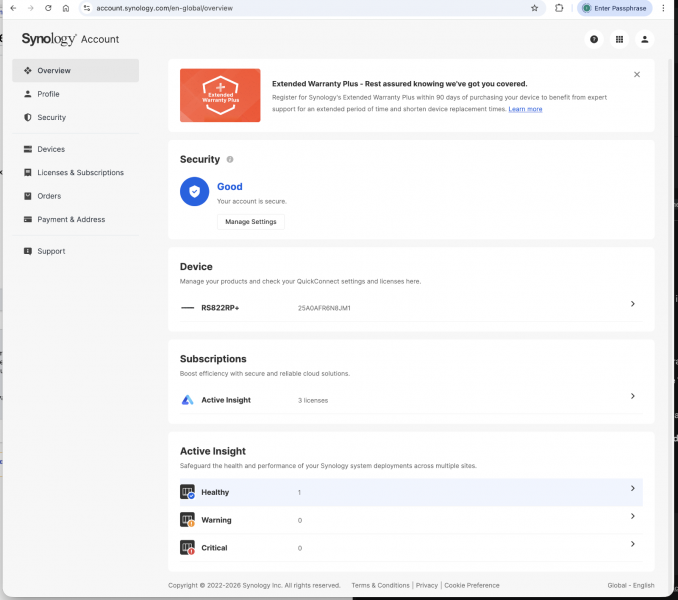The height and width of the screenshot is (600, 678).
Task: Click the 3 licenses text
Action: pos(313,401)
